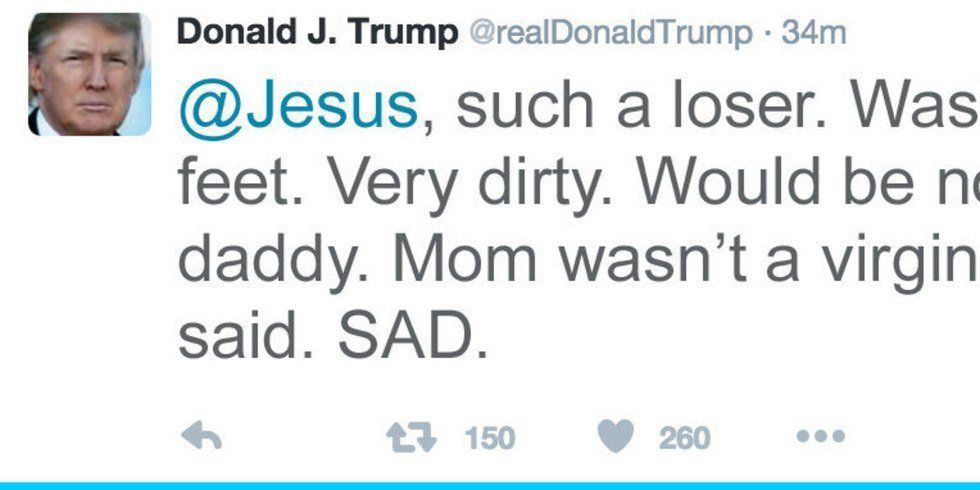
Task: Click the like count of 260
Action: [684, 438]
